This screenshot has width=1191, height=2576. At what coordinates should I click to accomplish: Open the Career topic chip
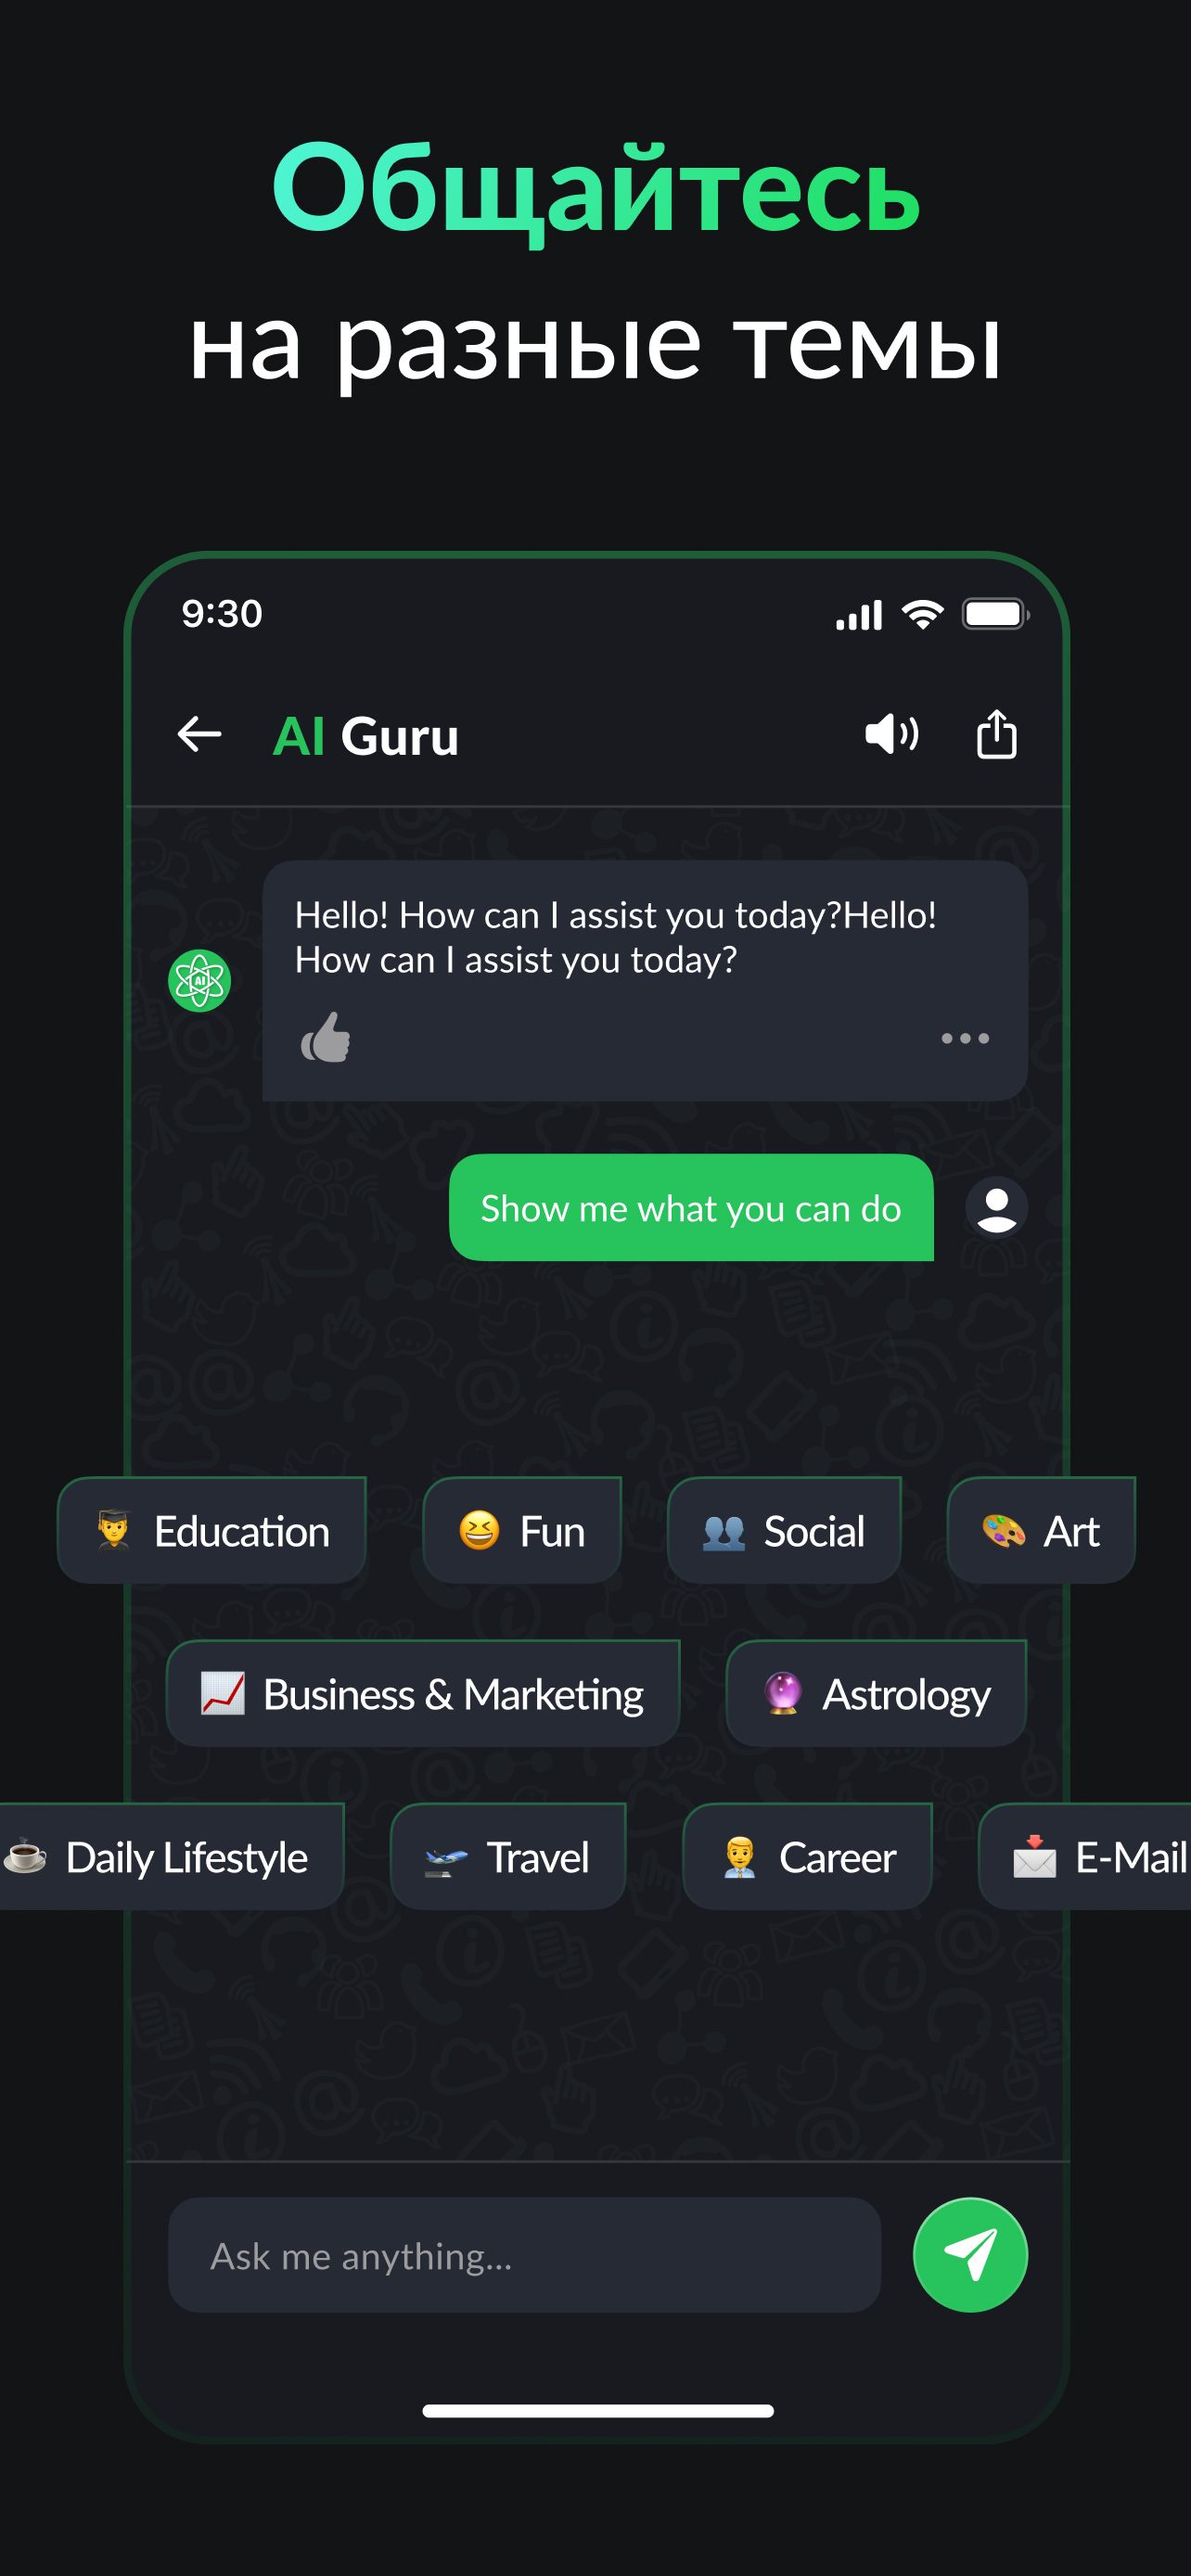807,1856
